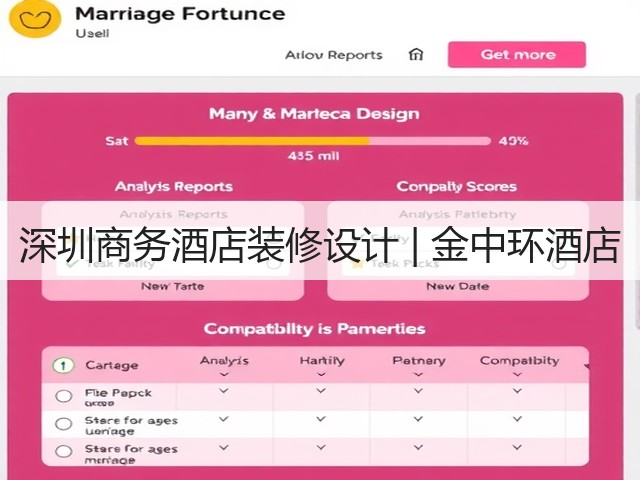Expand Fite Pepck row Hartiily chevron
640x480 pixels.
pyautogui.click(x=321, y=391)
